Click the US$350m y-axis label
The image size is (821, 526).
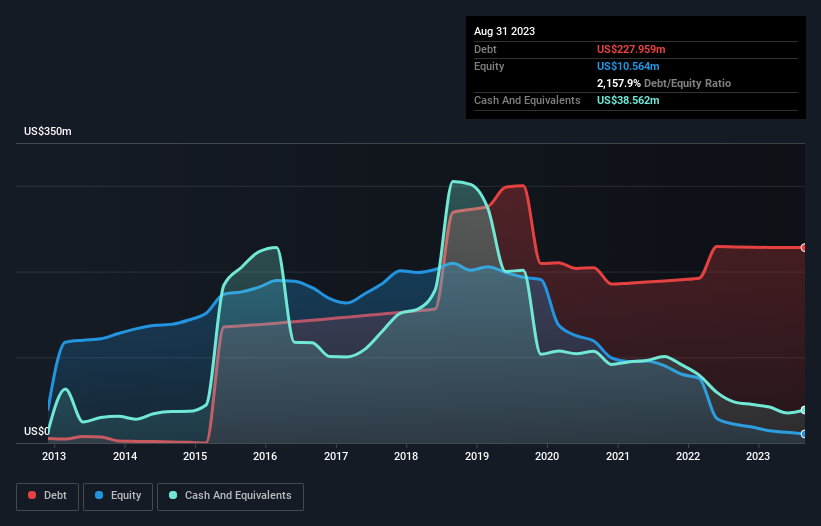click(48, 131)
